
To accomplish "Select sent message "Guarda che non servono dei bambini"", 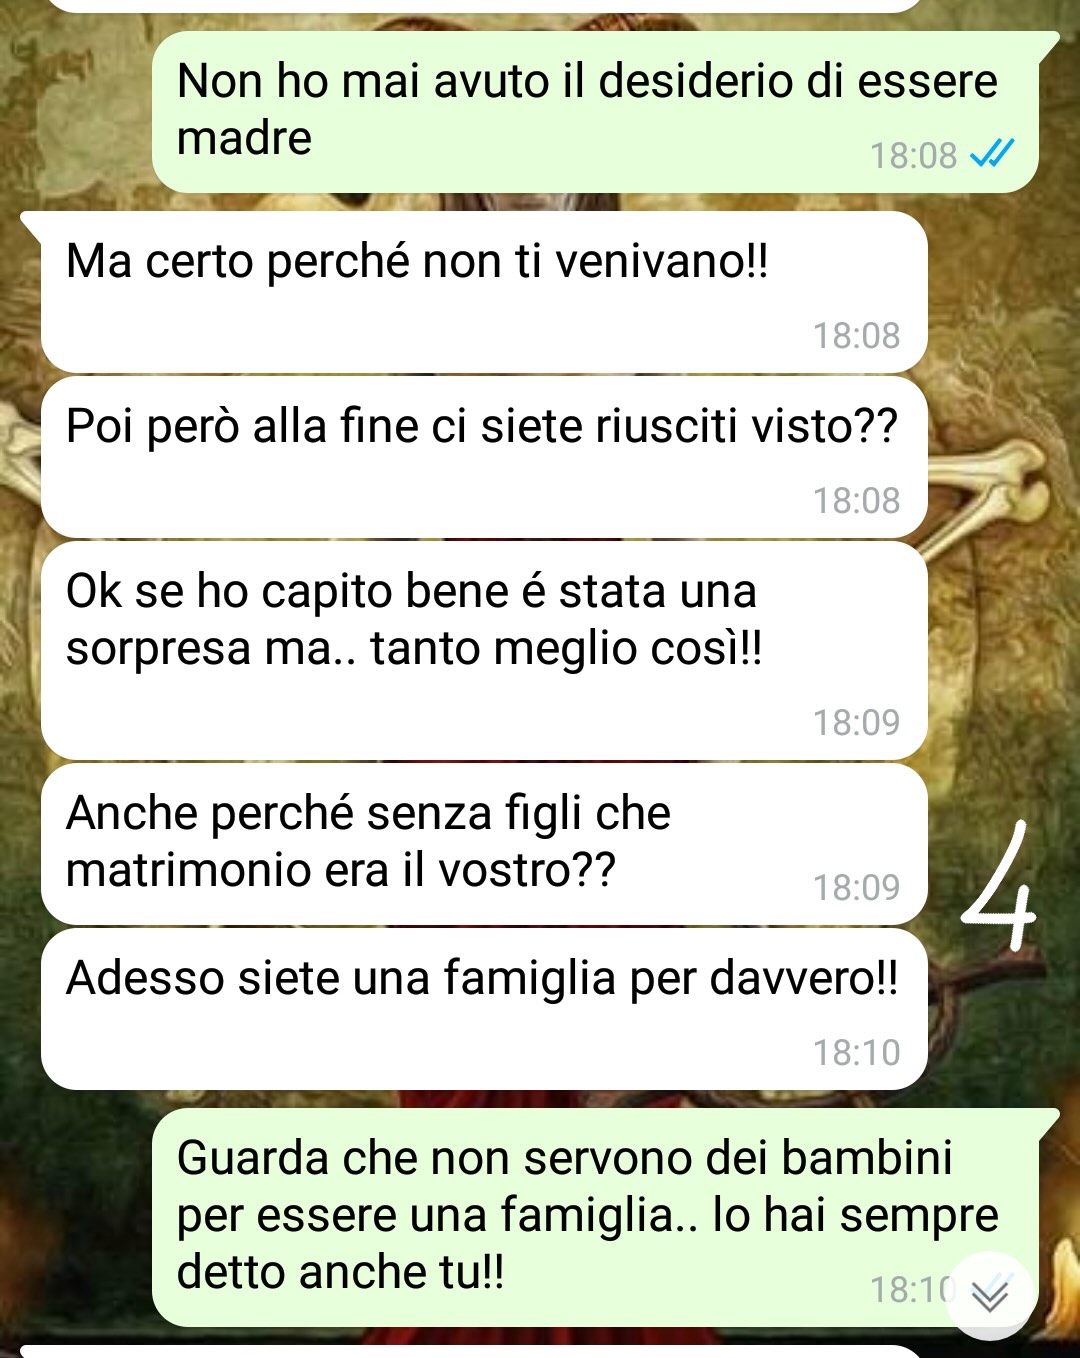I will pos(595,1217).
